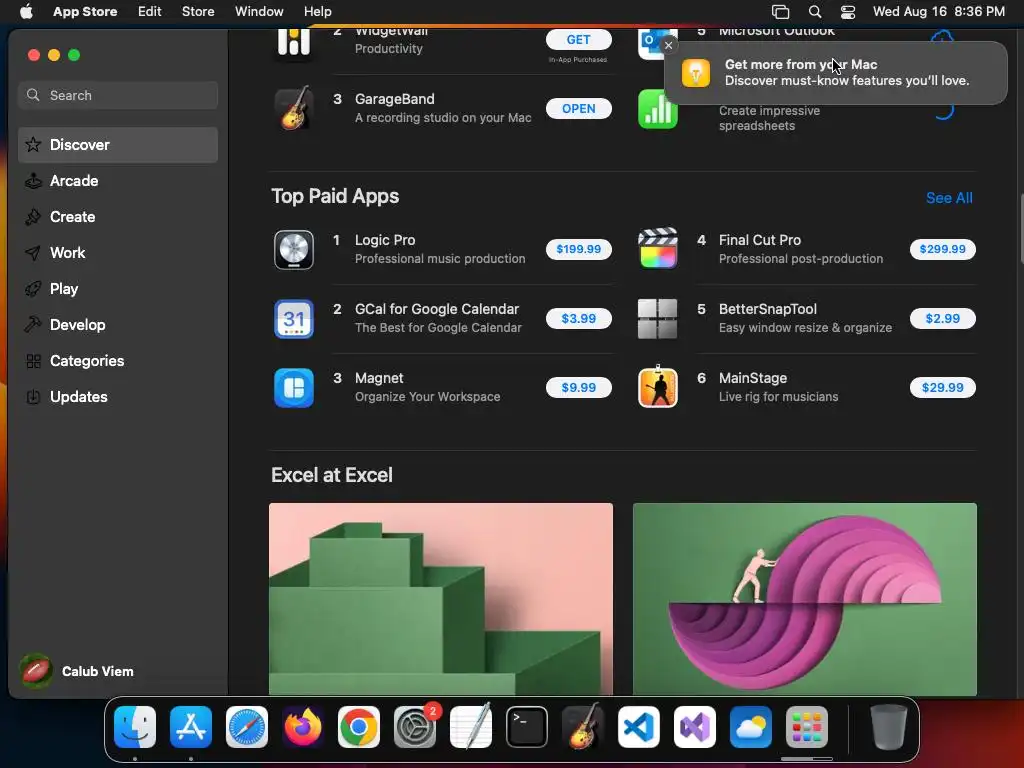The image size is (1024, 768).
Task: Go to the Play section
Action: click(x=118, y=289)
